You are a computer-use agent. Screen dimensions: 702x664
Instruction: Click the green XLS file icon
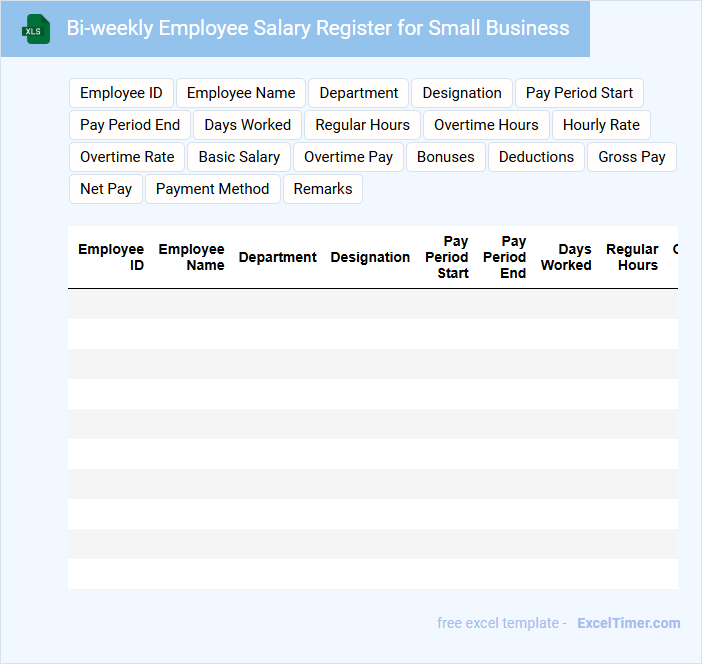coord(36,29)
